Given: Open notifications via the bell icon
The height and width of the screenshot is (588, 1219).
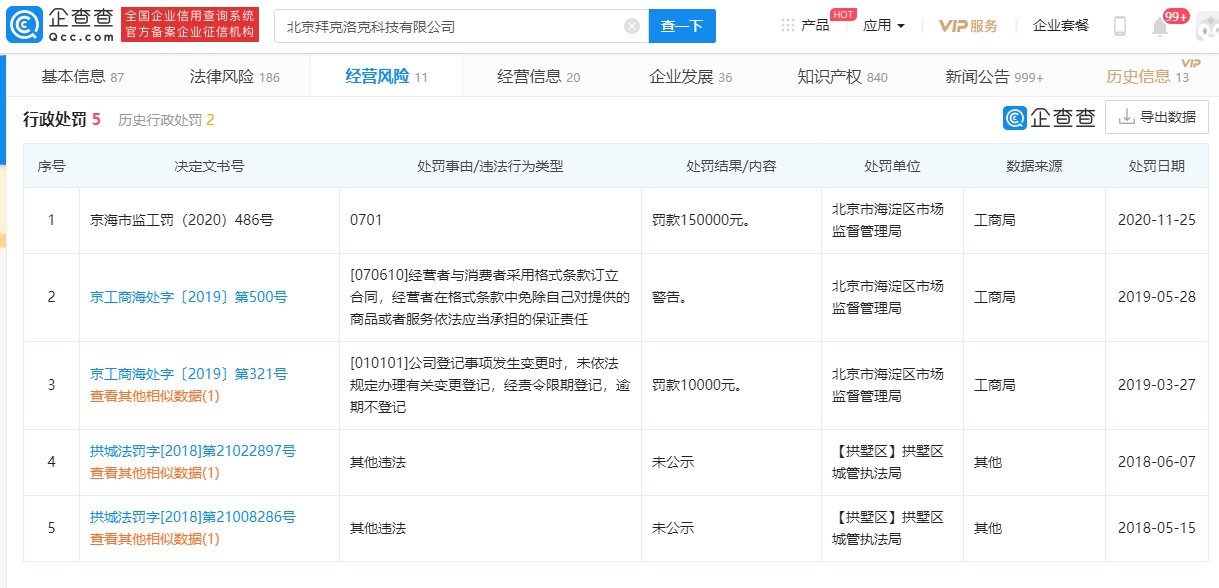Looking at the screenshot, I should [1160, 27].
